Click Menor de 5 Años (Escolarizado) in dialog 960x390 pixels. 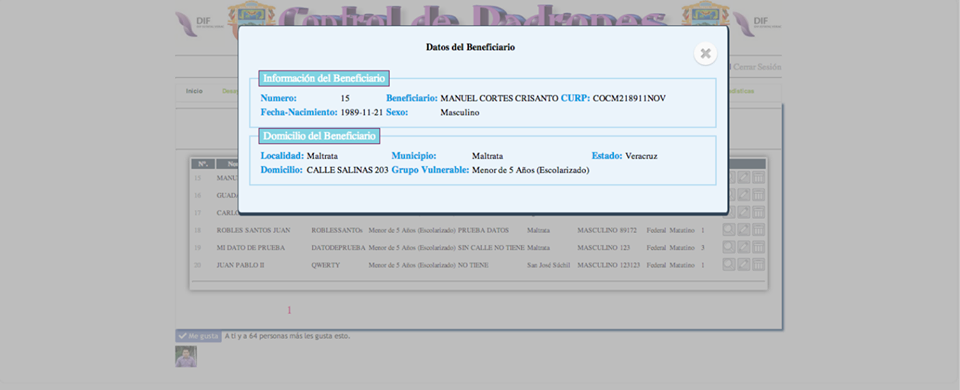coord(530,170)
